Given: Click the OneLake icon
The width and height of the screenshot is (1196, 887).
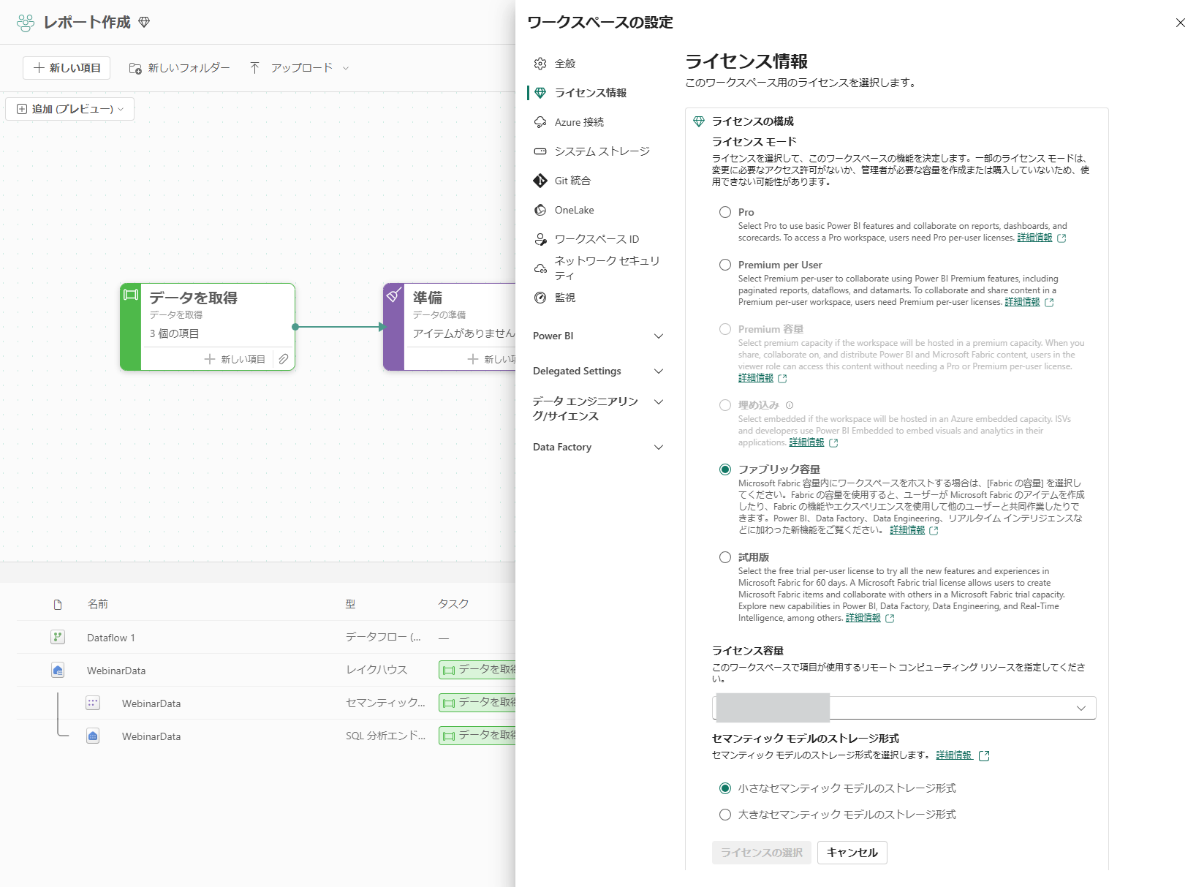Looking at the screenshot, I should point(540,210).
